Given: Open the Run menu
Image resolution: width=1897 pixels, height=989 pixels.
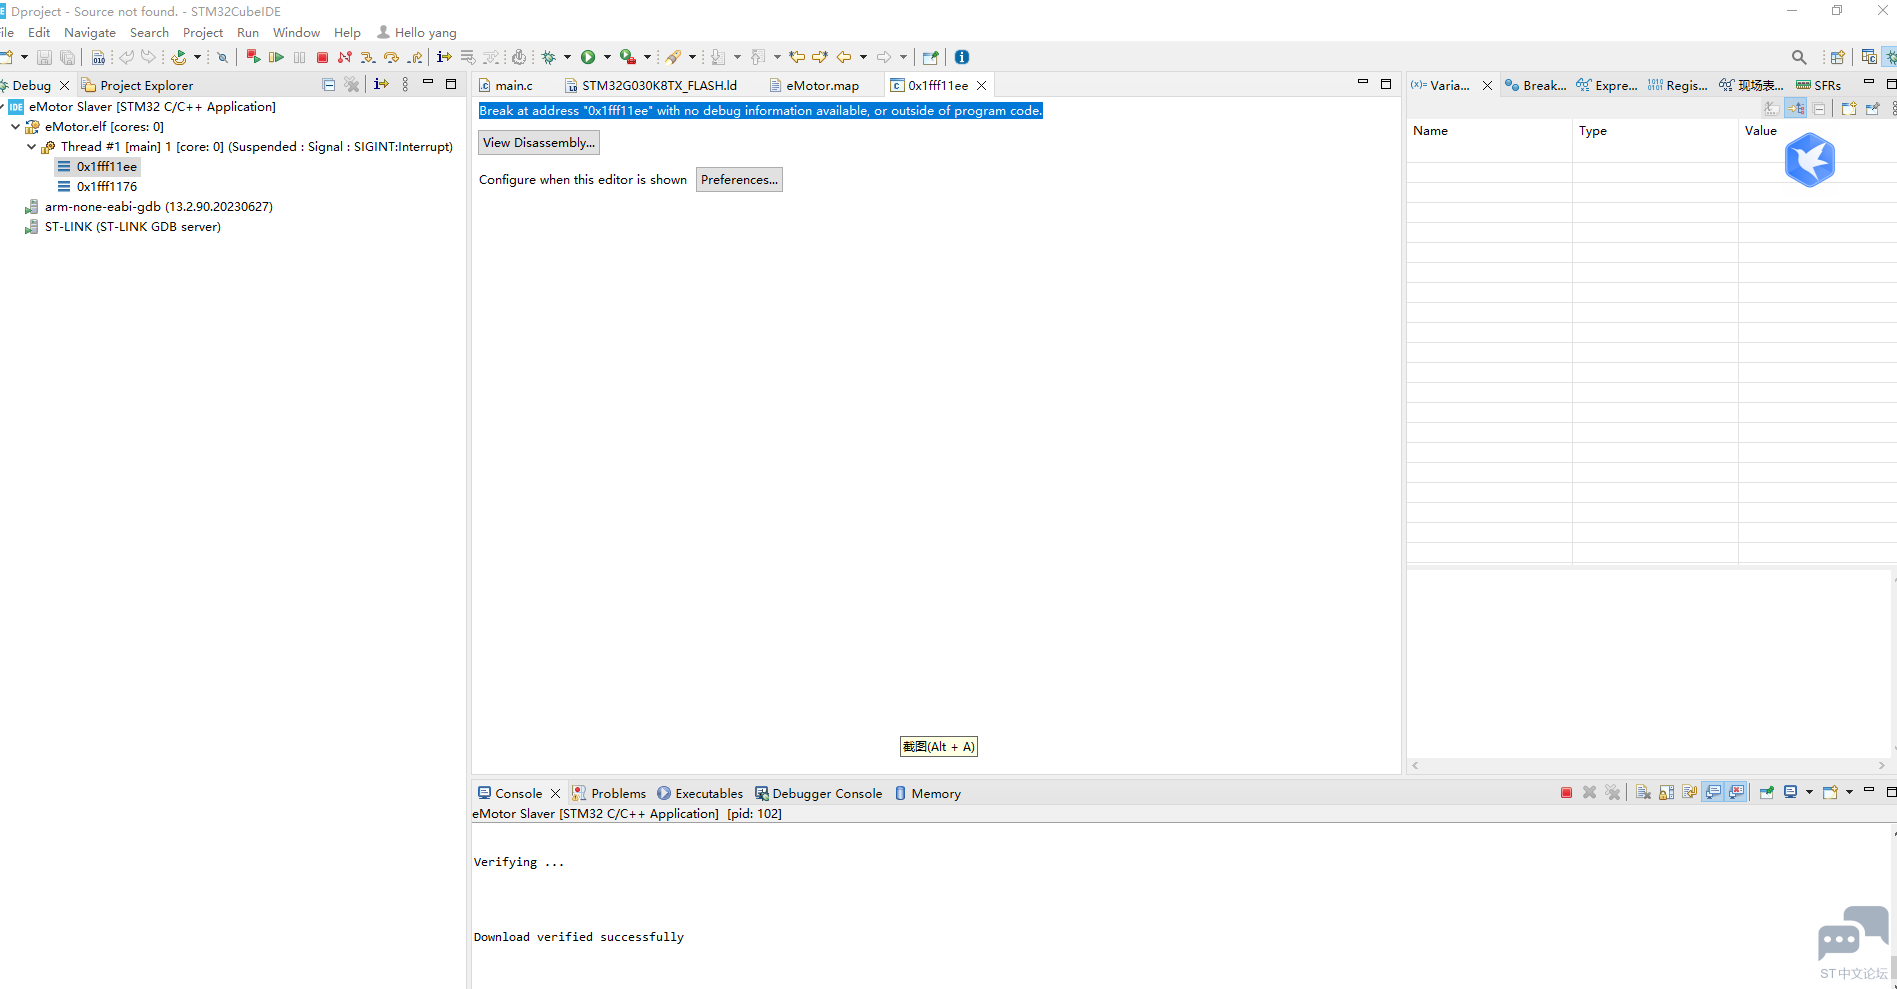Looking at the screenshot, I should [x=248, y=33].
